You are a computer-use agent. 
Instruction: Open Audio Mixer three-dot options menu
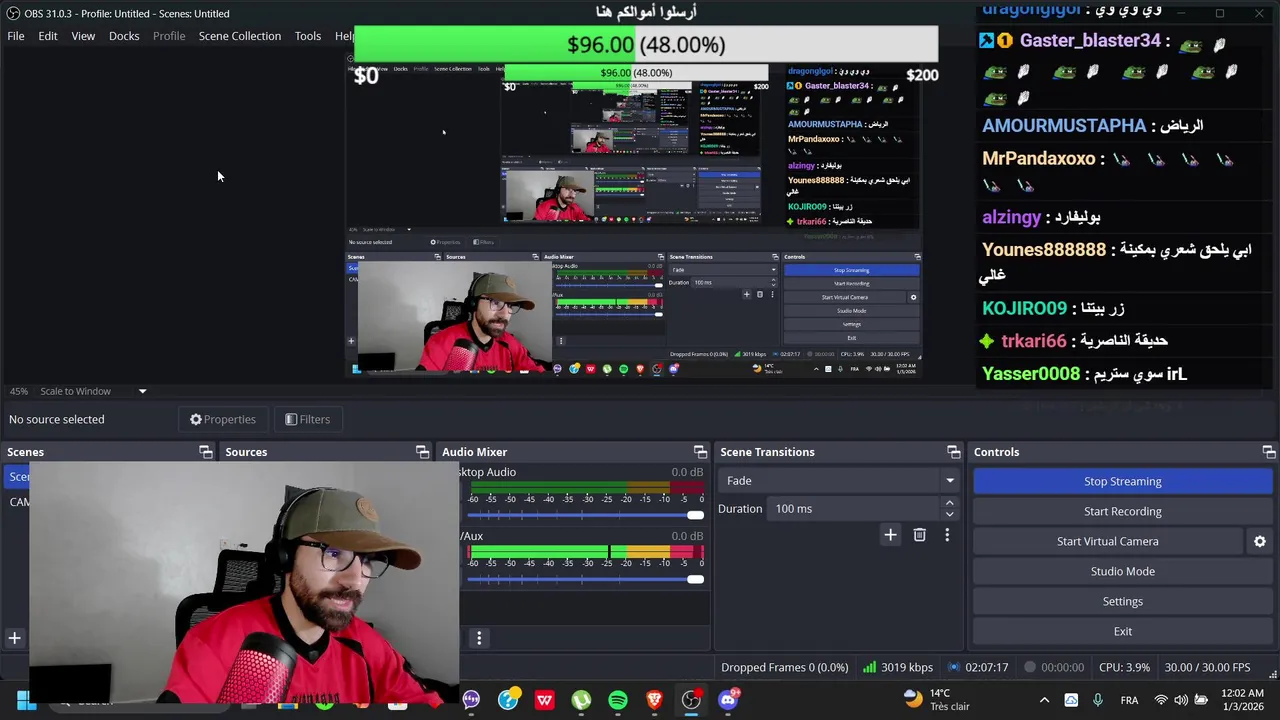coord(479,638)
